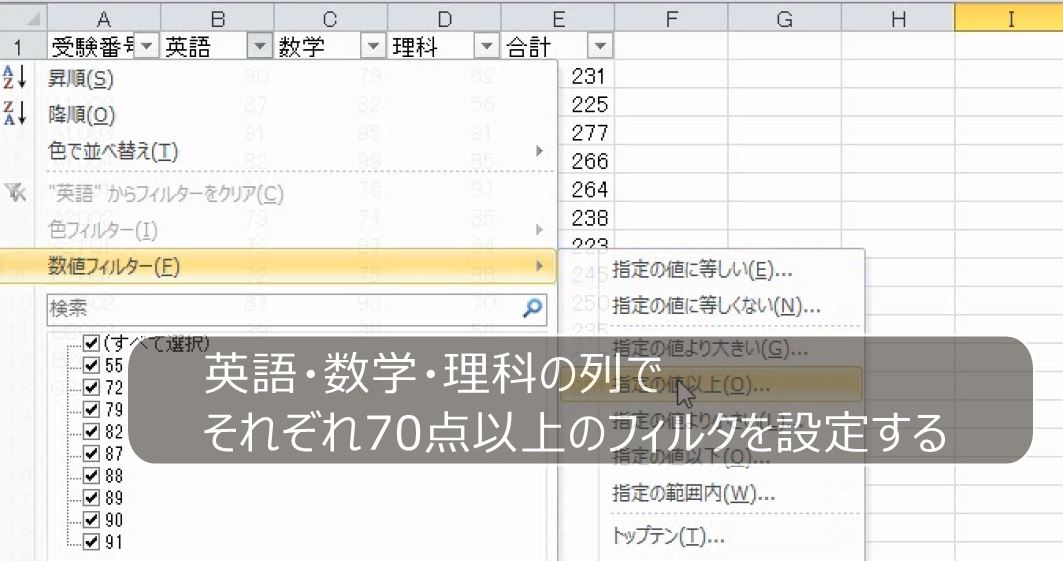This screenshot has height=561, width=1063.
Task: Click the 合計 header cell text
Action: tap(528, 47)
